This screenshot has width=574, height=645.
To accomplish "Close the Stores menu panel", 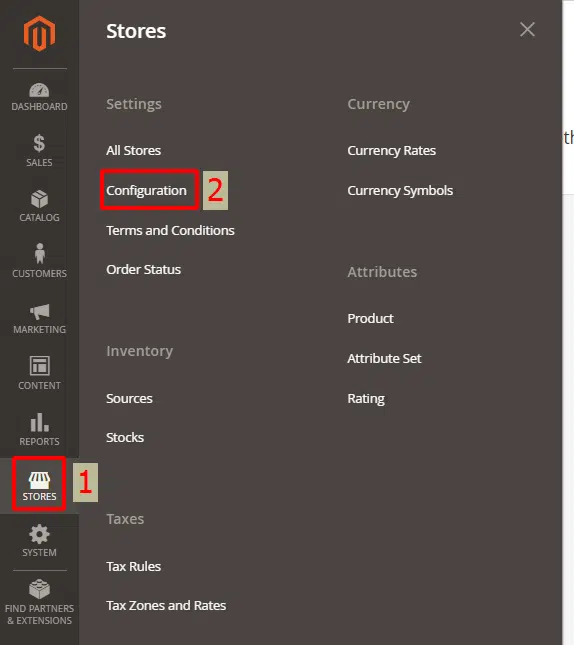I will [x=527, y=30].
